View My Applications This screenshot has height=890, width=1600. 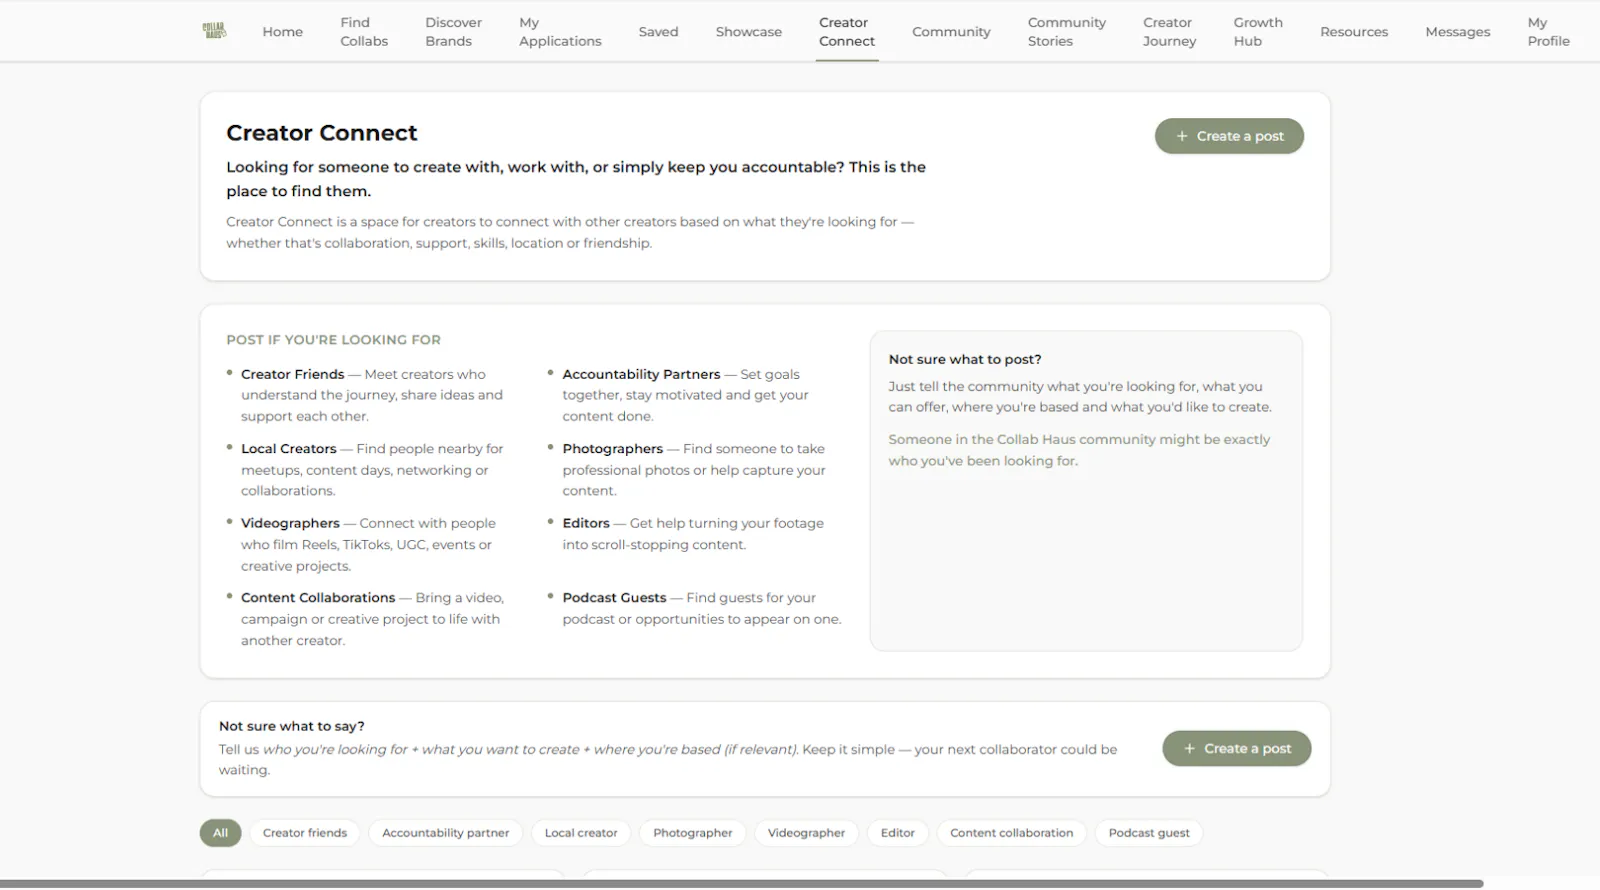pos(560,32)
